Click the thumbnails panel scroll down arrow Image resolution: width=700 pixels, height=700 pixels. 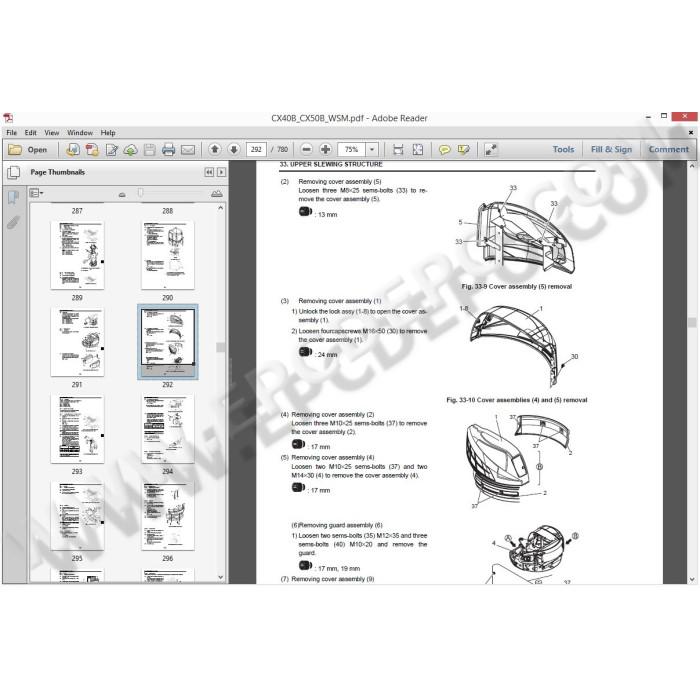pos(221,577)
